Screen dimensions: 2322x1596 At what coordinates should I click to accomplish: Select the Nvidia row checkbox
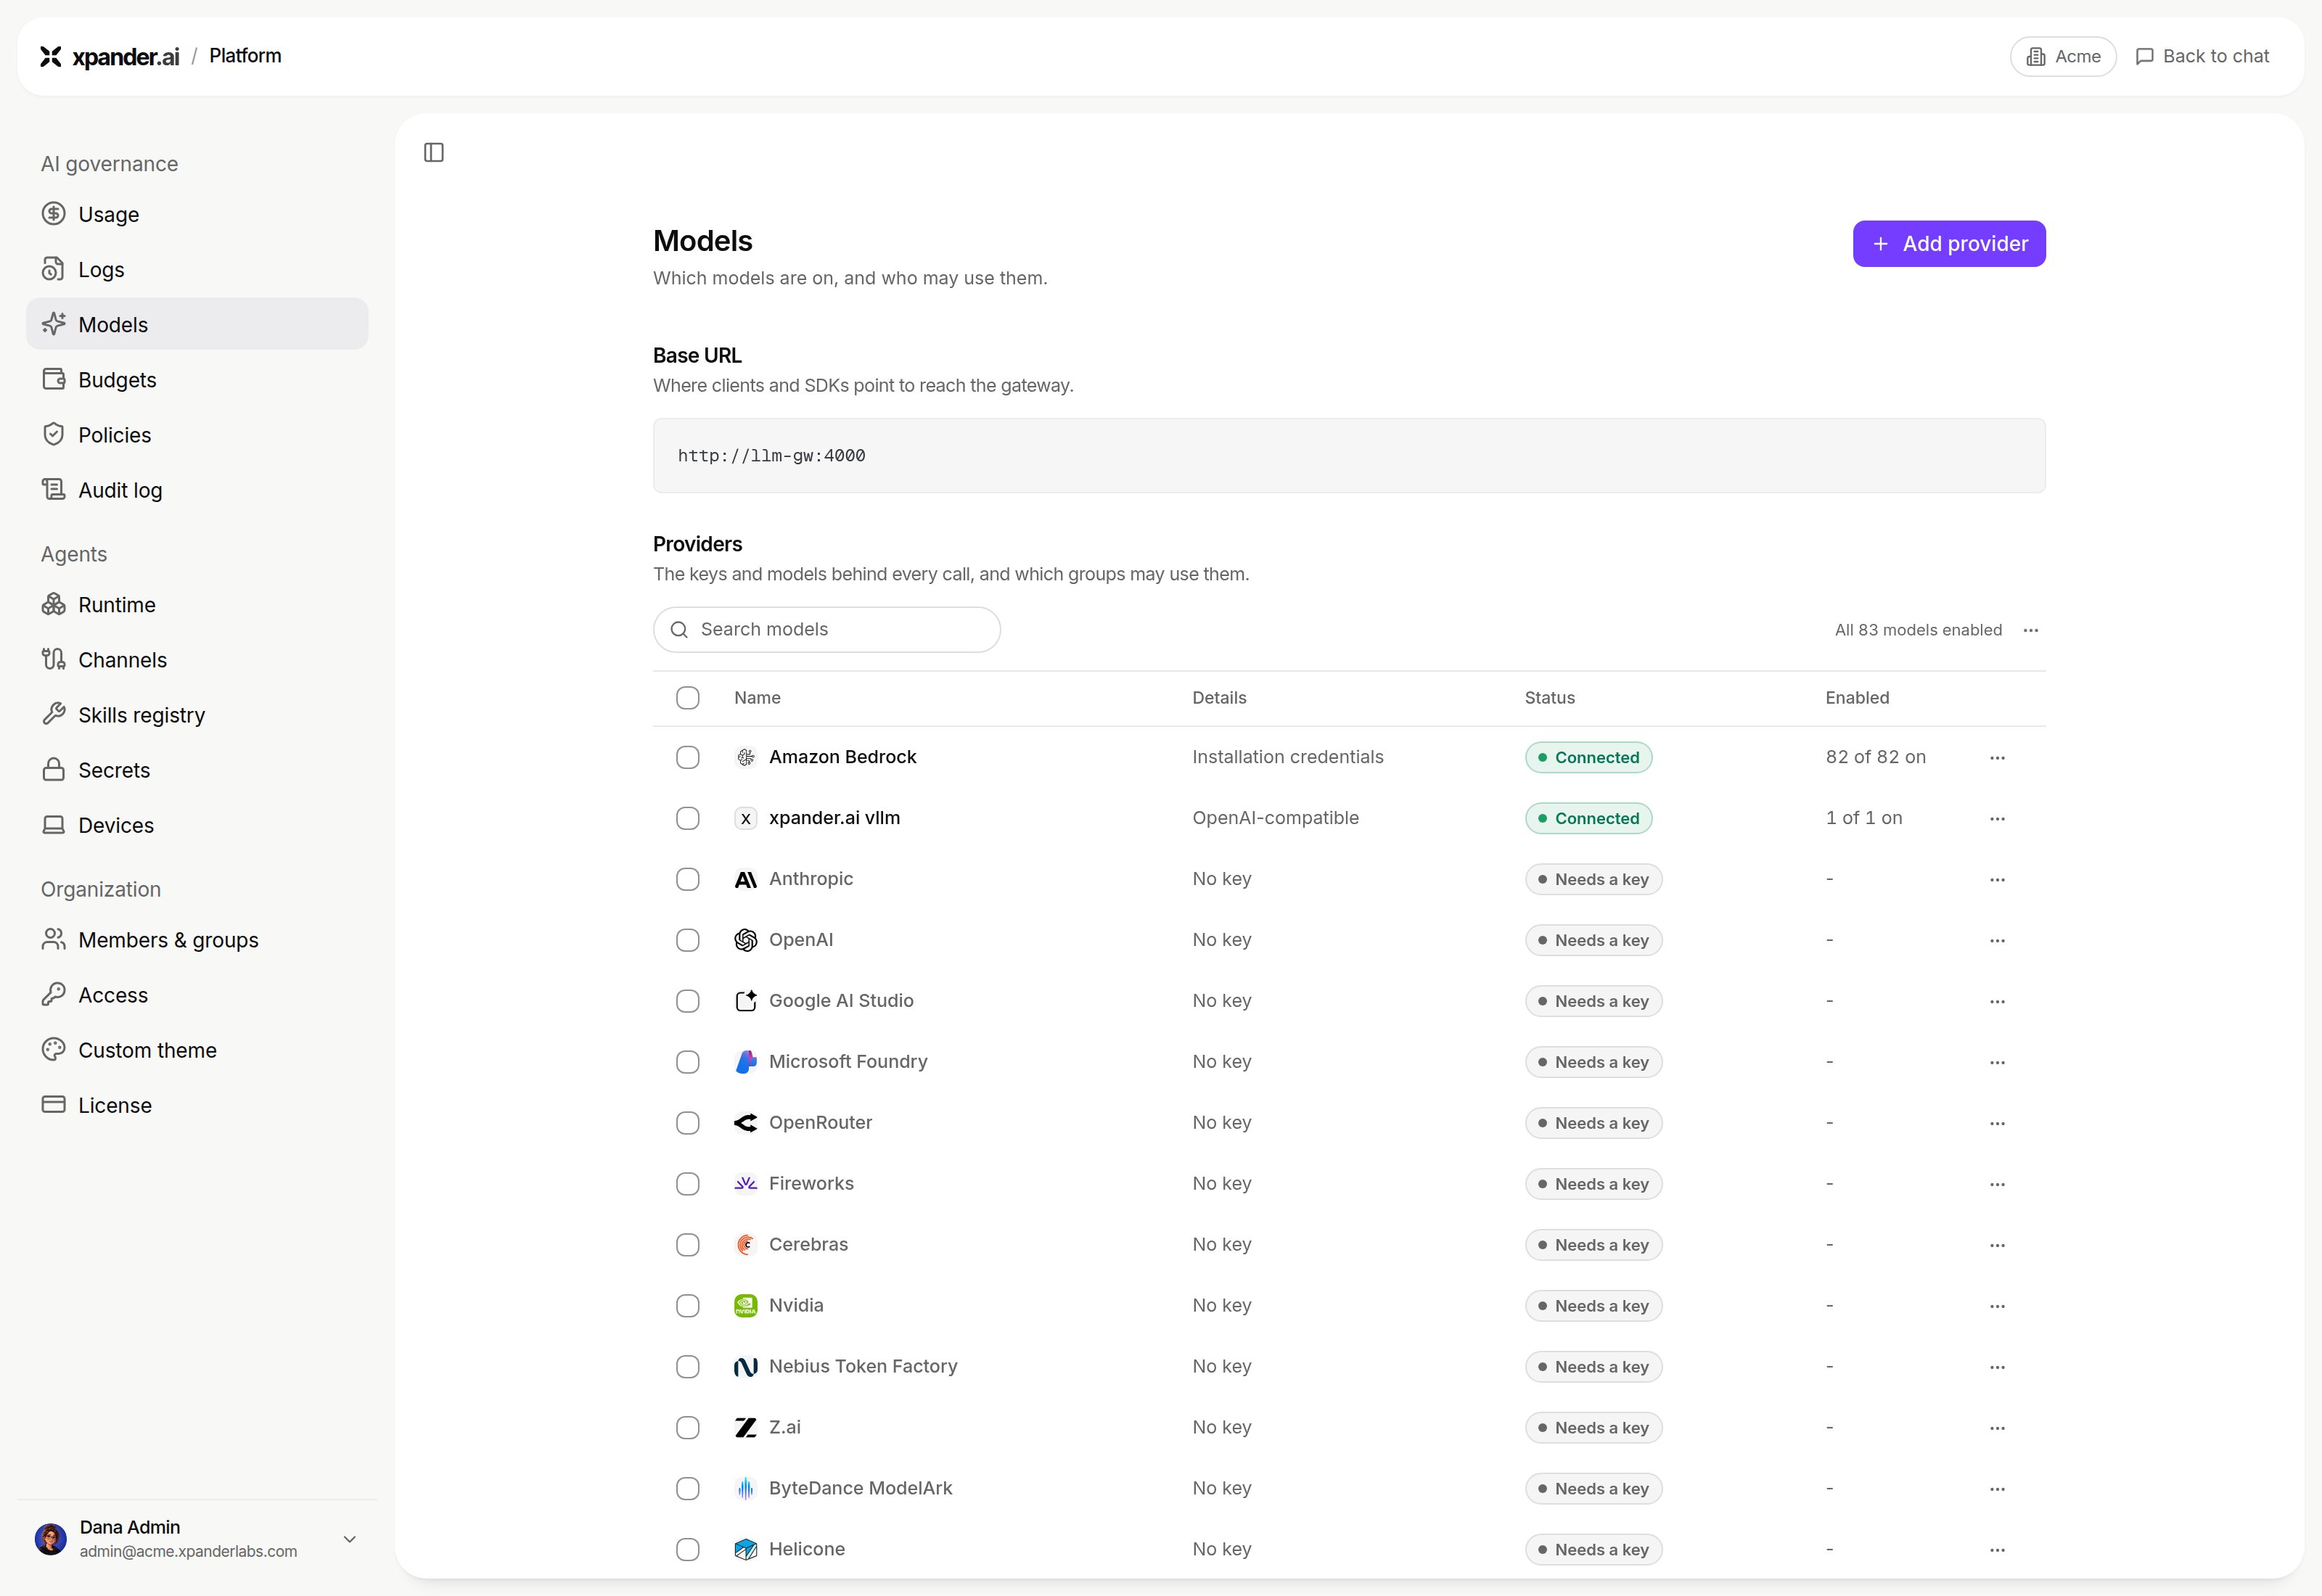(x=687, y=1306)
